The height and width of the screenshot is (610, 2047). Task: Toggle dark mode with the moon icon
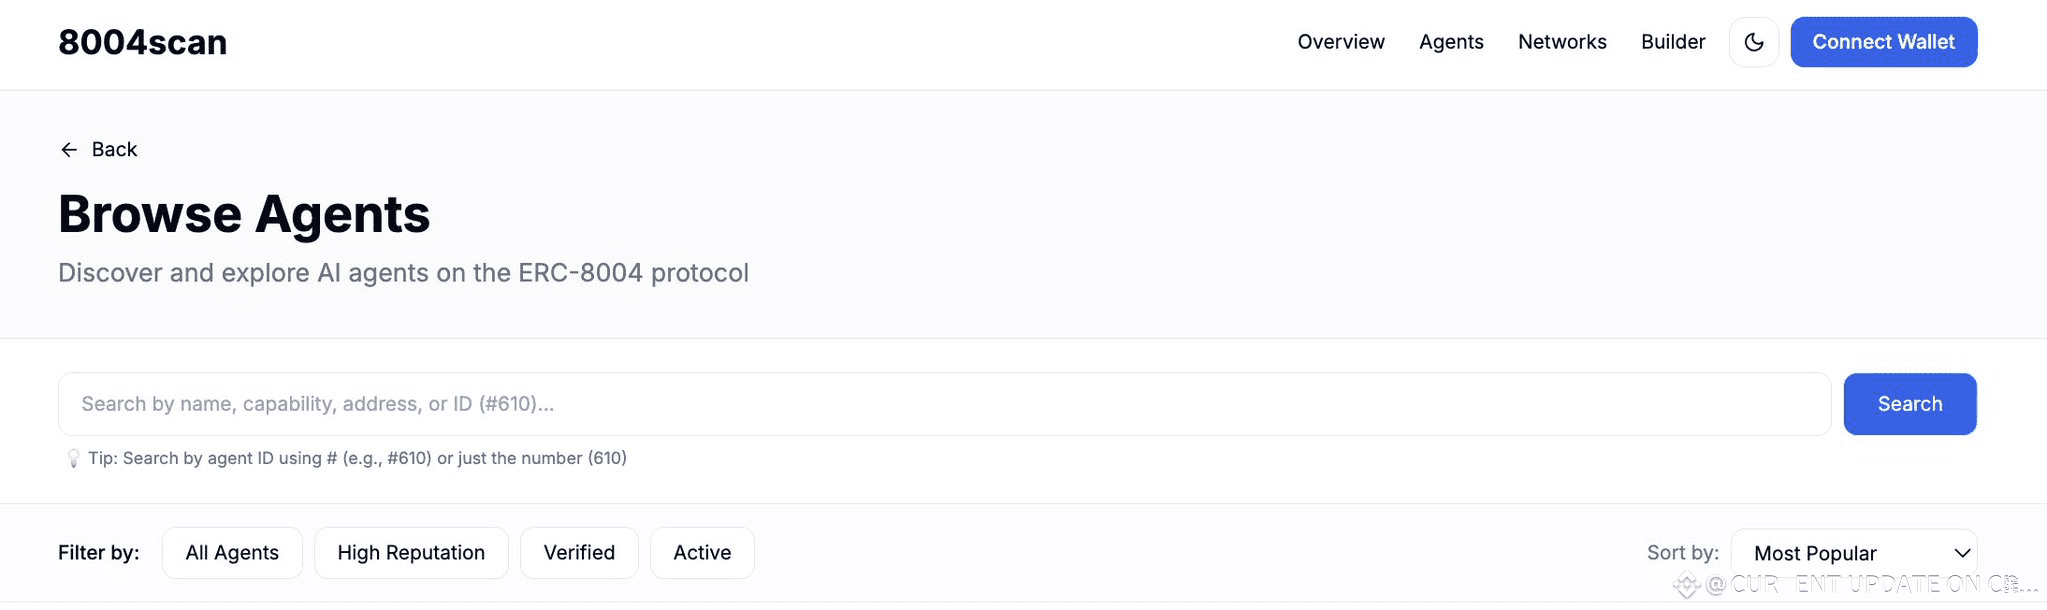point(1753,42)
